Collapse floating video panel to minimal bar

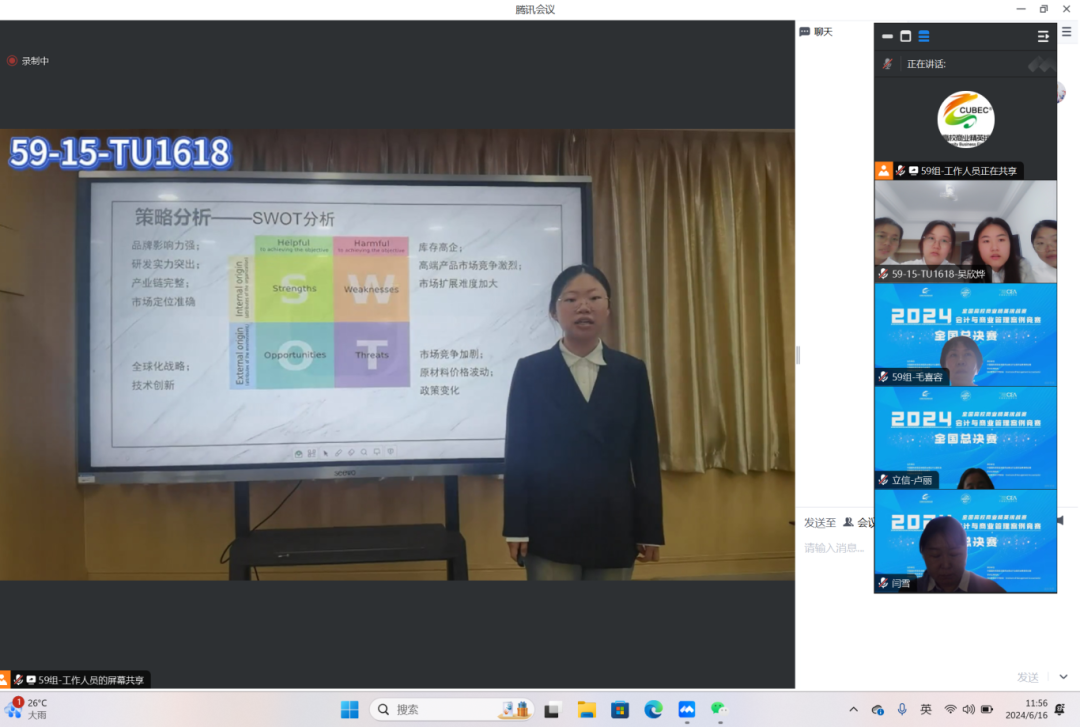(887, 36)
